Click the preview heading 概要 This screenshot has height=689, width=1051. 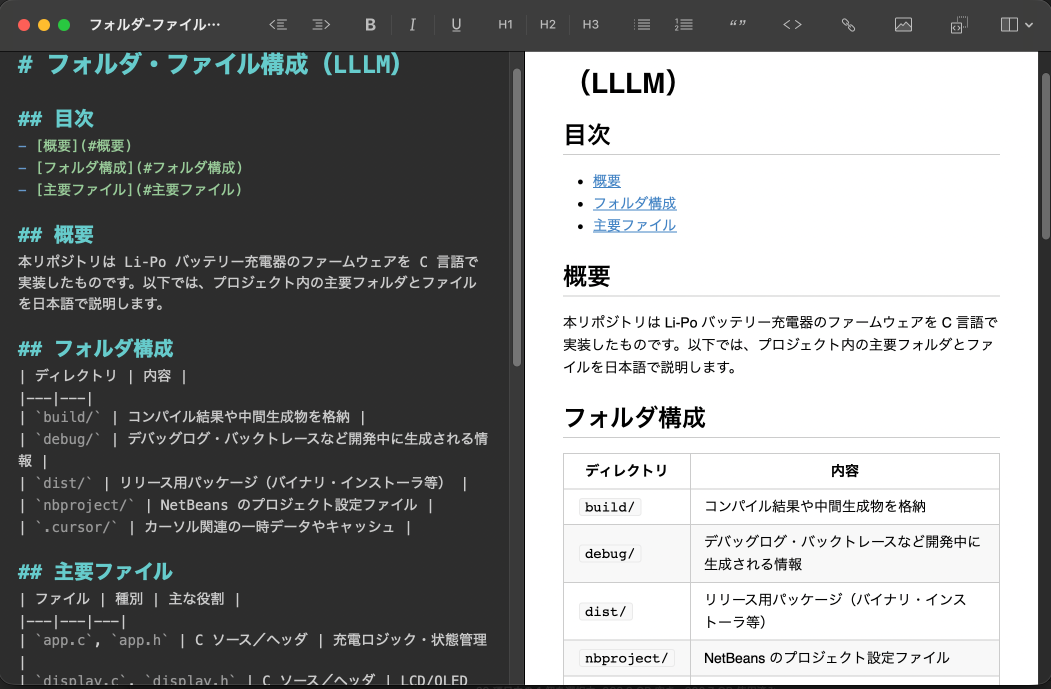(587, 276)
